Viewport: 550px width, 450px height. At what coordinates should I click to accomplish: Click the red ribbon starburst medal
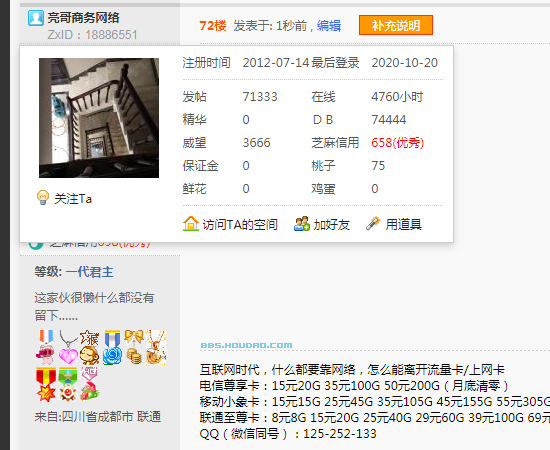click(46, 384)
